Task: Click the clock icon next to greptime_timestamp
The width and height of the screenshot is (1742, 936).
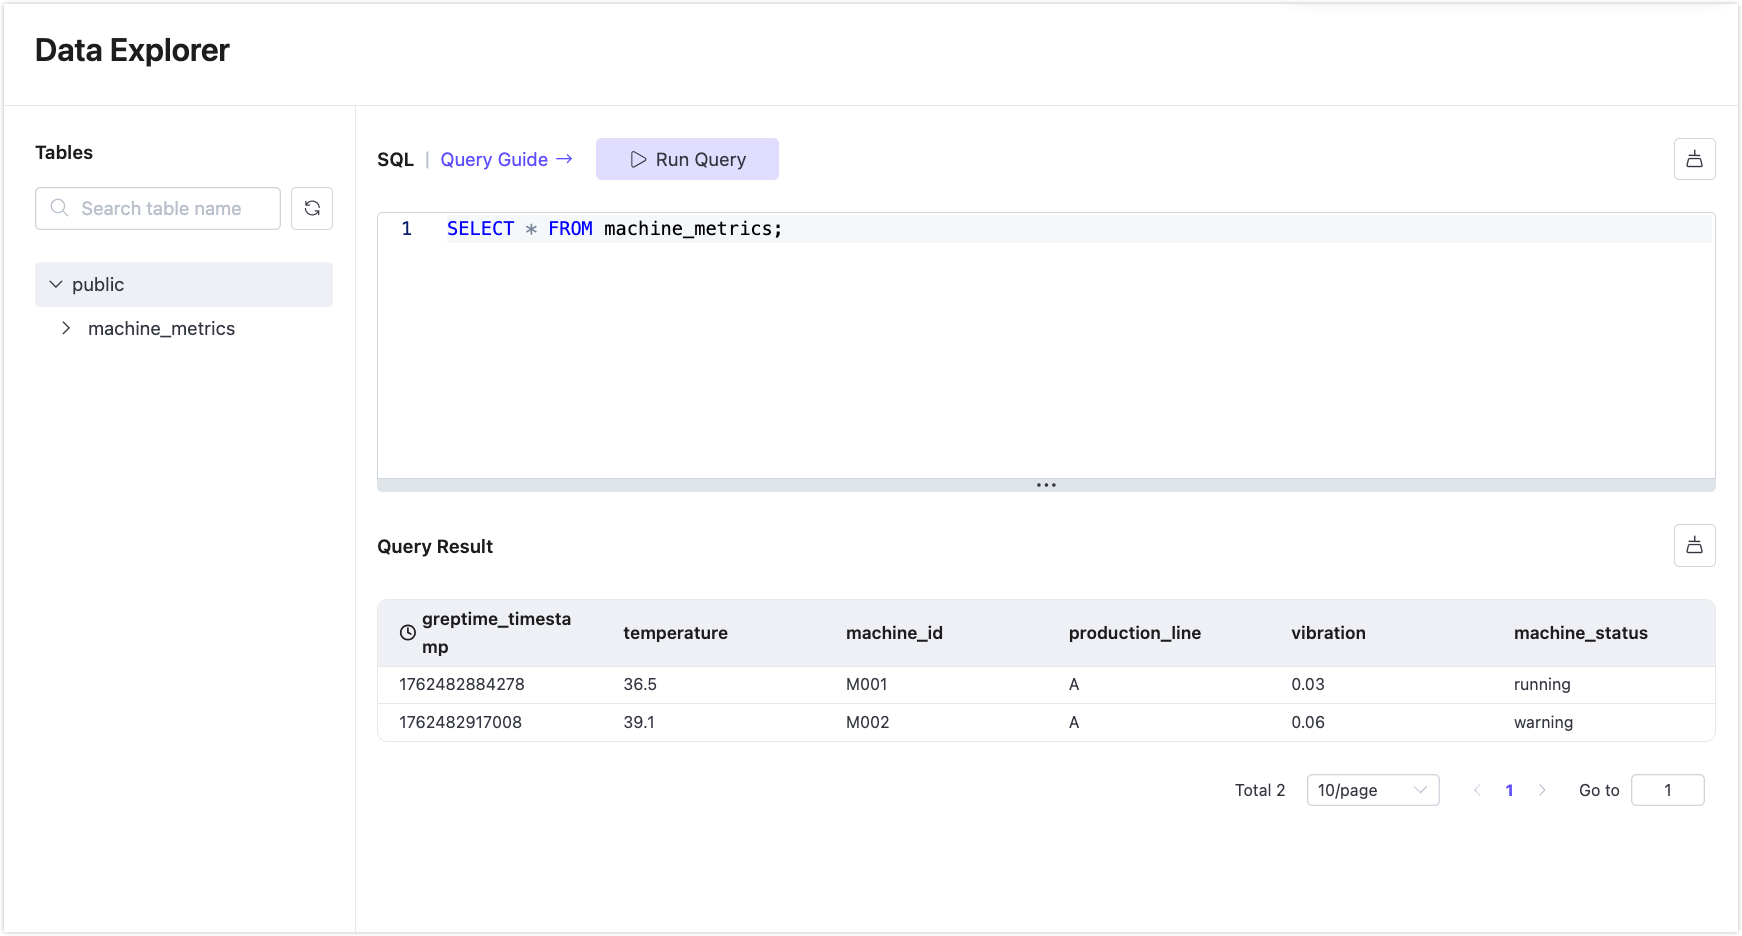Action: point(406,633)
